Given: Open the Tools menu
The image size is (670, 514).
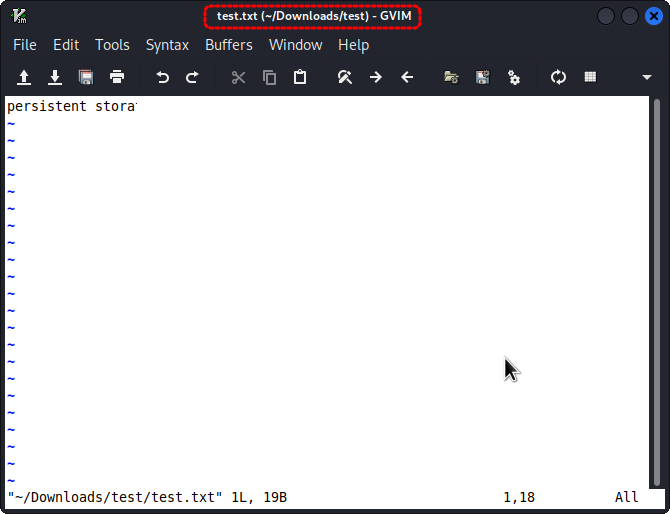Looking at the screenshot, I should [112, 45].
